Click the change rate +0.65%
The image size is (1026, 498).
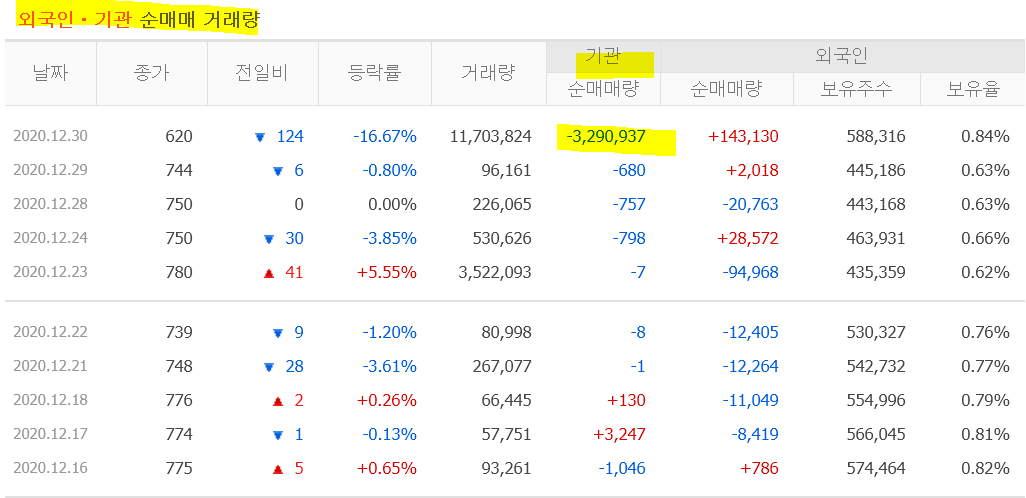coord(387,469)
